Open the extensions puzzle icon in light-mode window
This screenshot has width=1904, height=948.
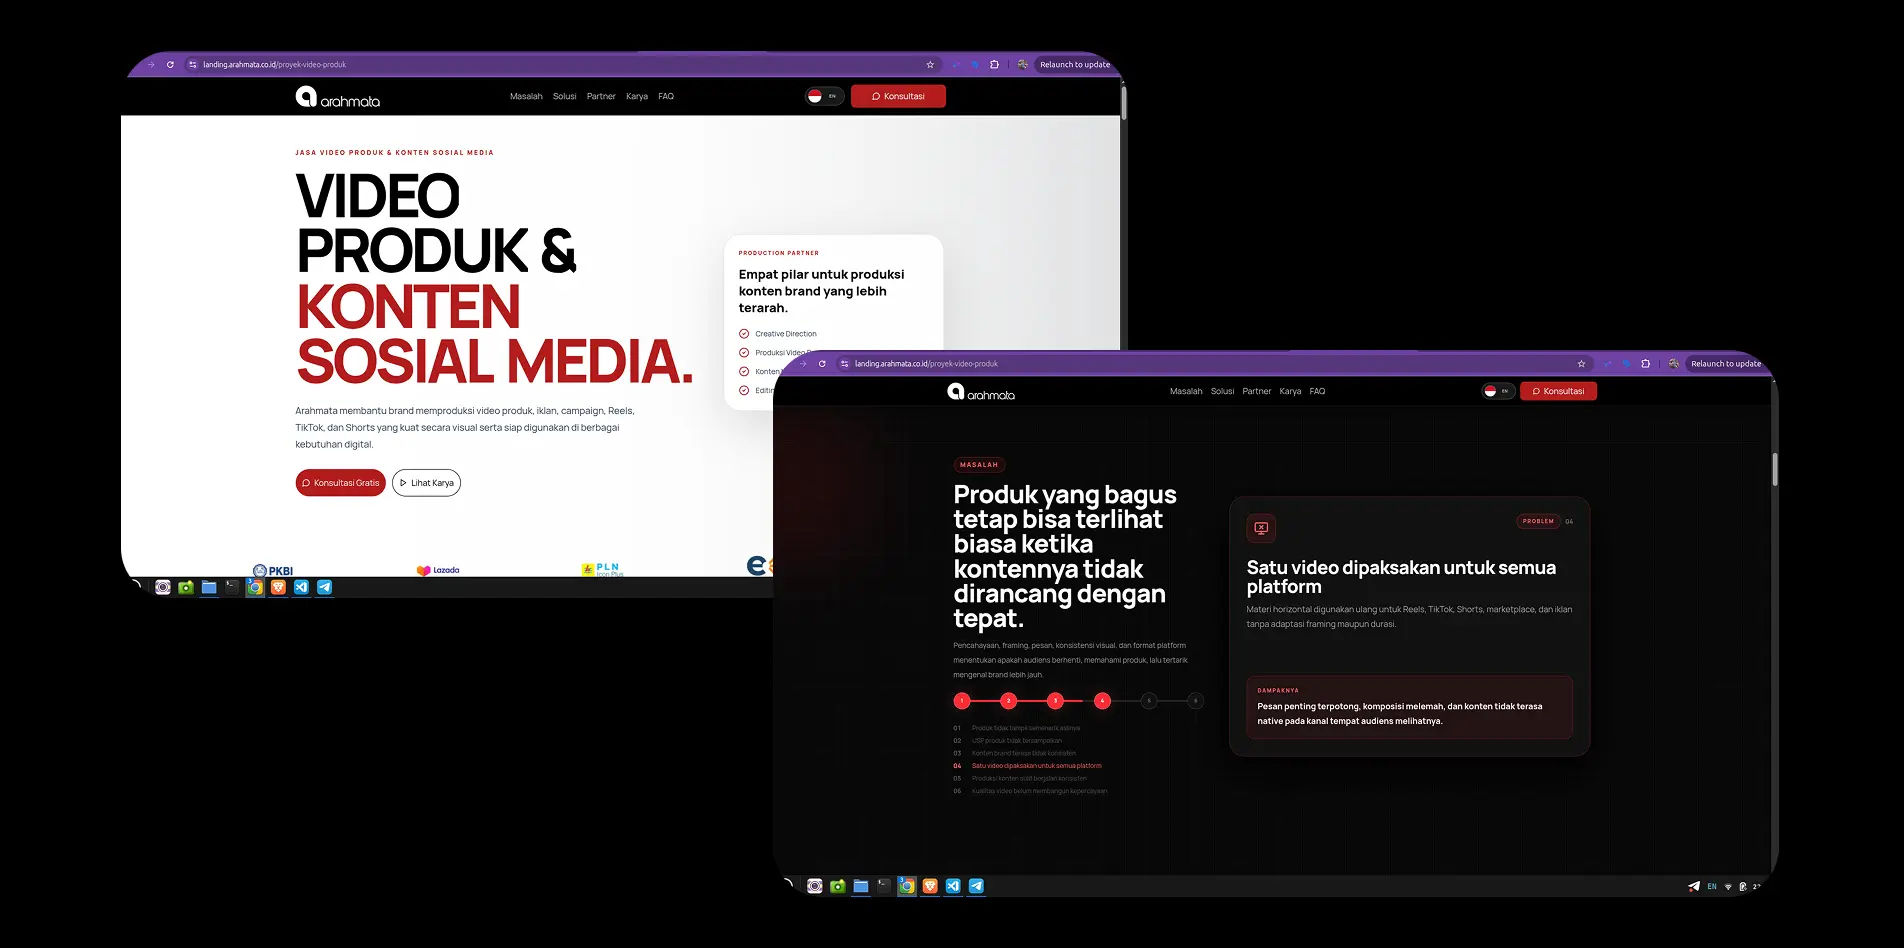994,65
